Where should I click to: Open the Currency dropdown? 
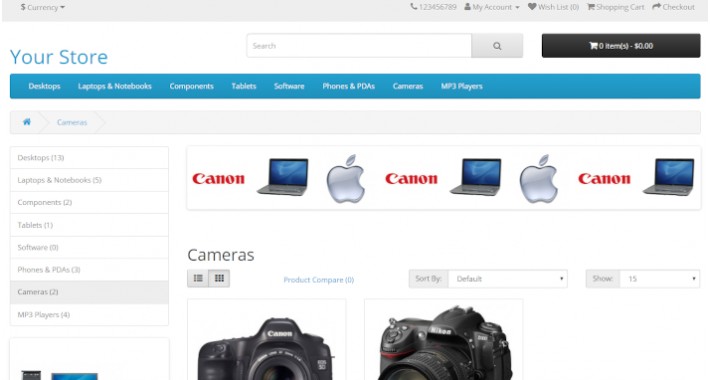tap(43, 7)
